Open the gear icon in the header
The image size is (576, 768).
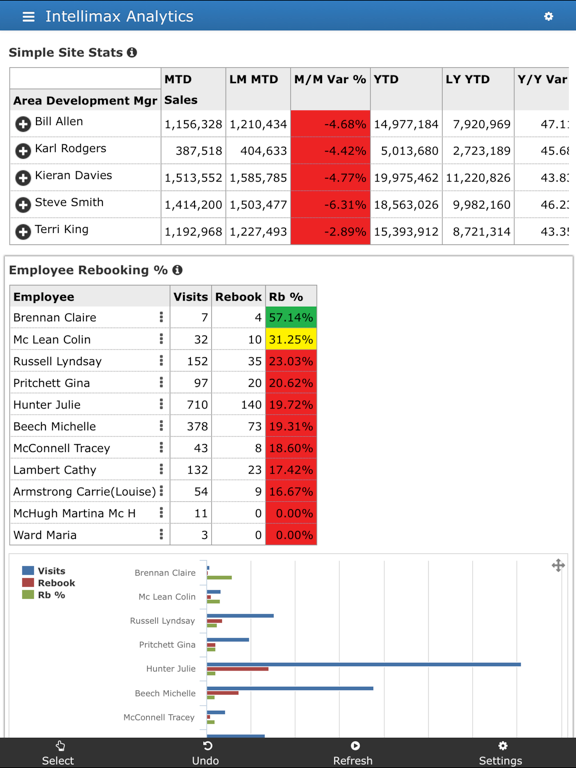[x=549, y=16]
